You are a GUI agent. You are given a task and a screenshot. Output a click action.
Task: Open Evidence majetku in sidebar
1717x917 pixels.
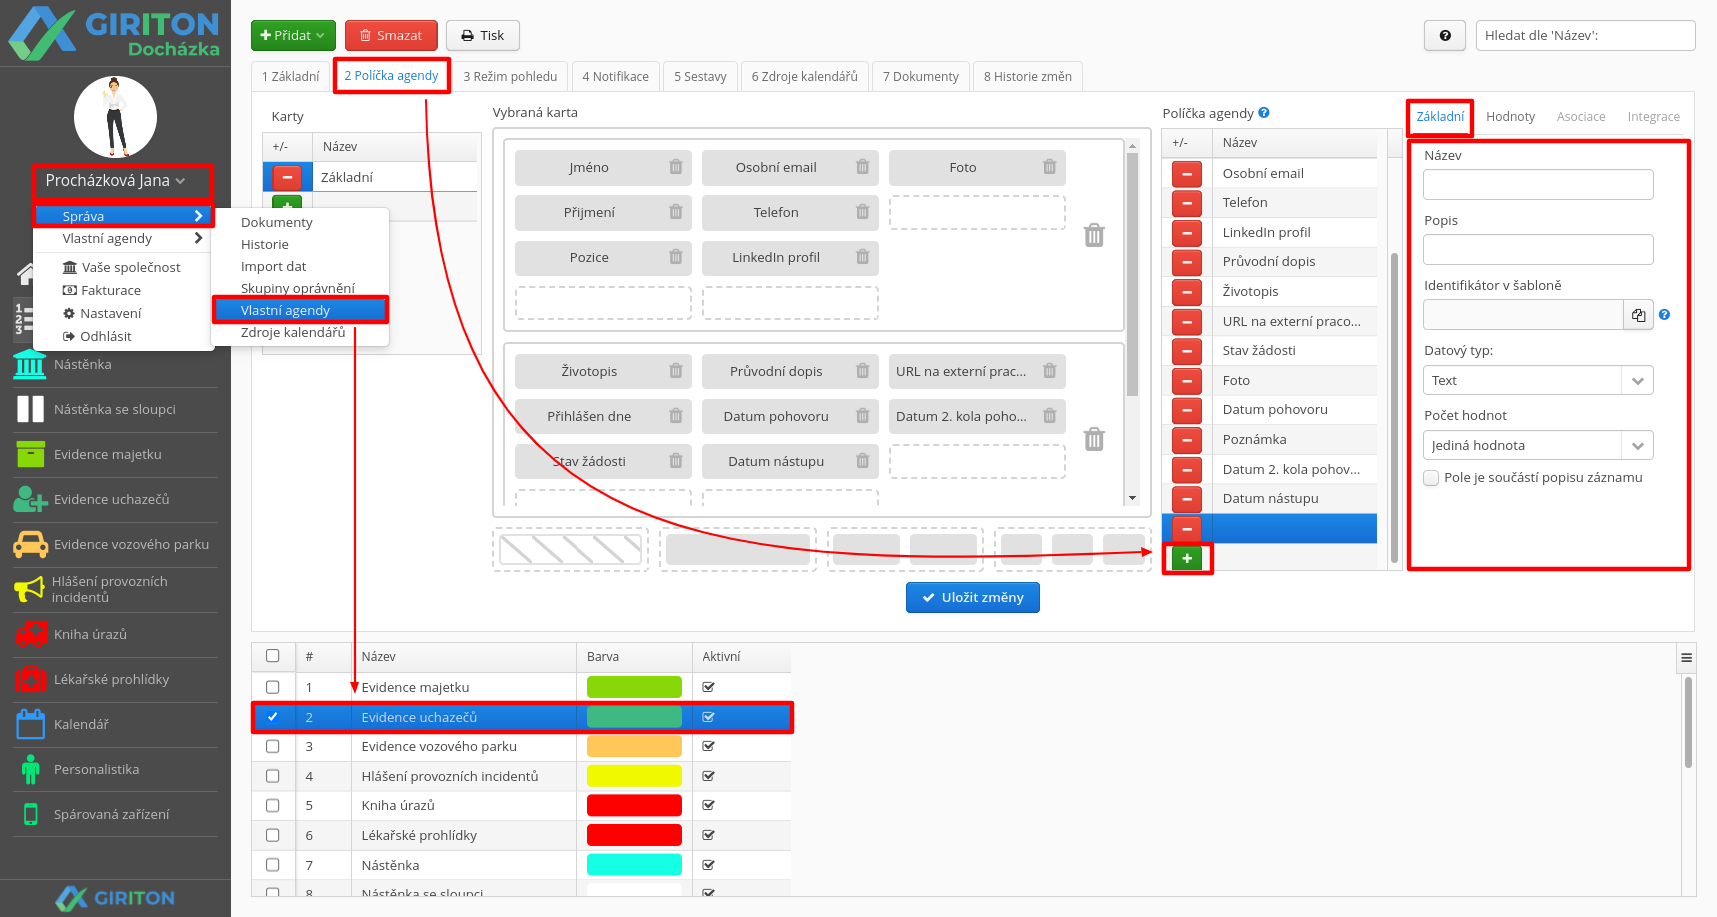(115, 454)
